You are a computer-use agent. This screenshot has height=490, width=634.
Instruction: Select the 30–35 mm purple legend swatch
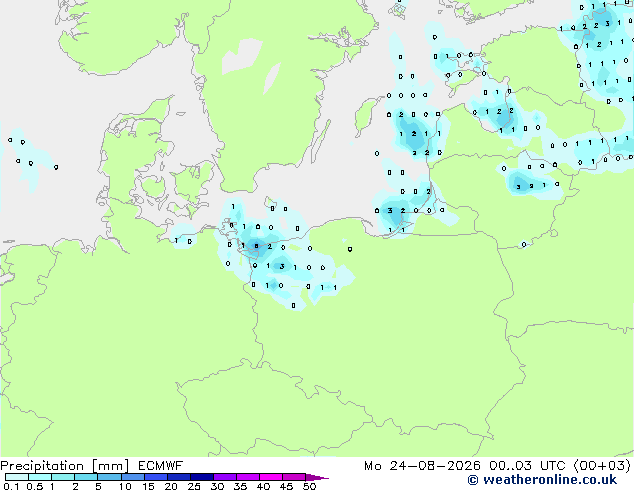tap(225, 477)
